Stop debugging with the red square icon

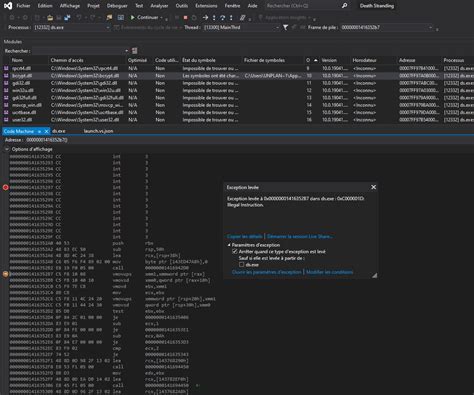pyautogui.click(x=186, y=17)
